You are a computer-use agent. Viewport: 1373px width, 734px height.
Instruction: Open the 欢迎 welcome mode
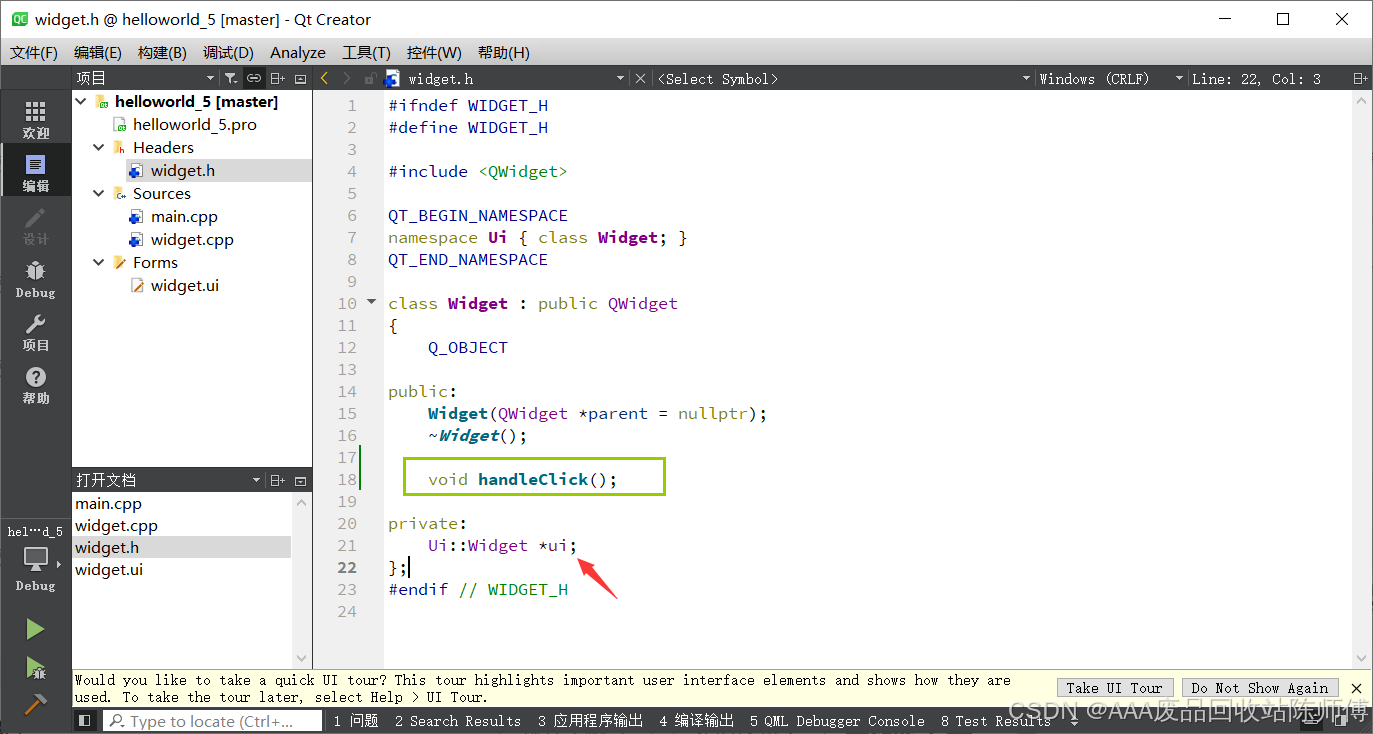[x=35, y=119]
